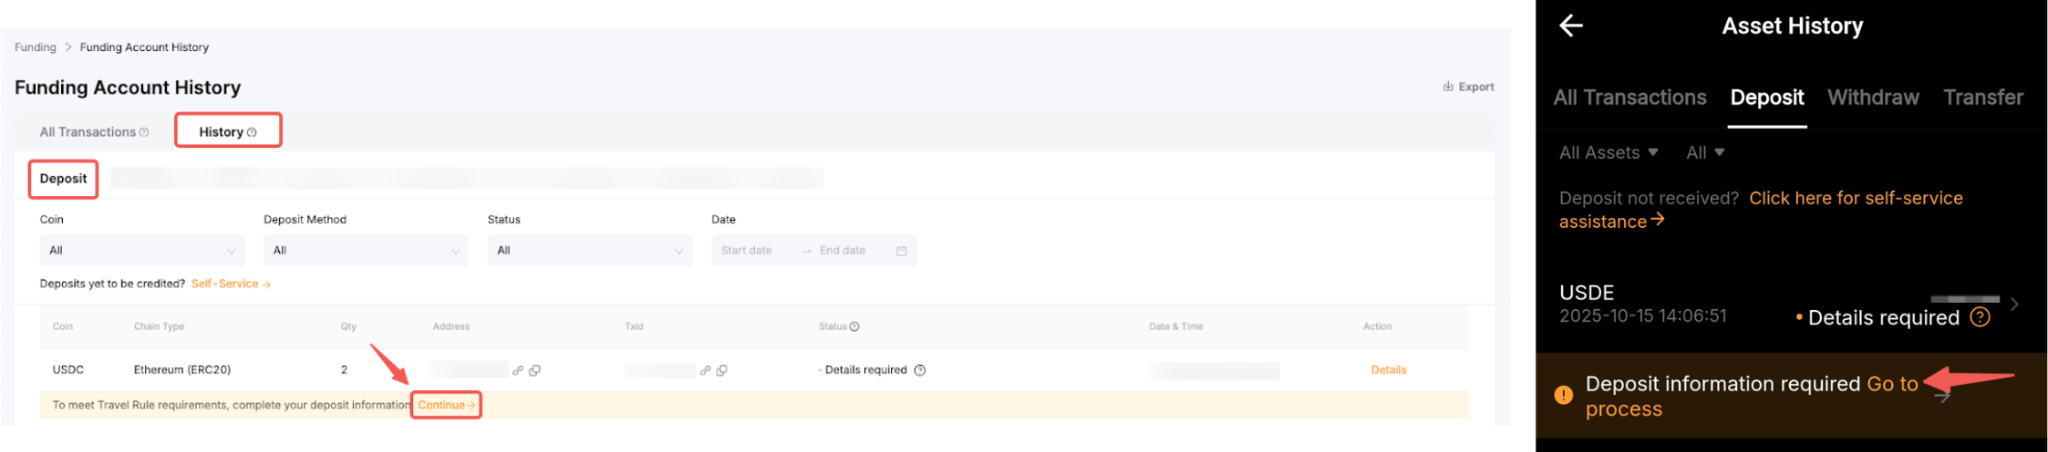Open the Deposit Method dropdown
The height and width of the screenshot is (452, 2048).
click(x=365, y=250)
